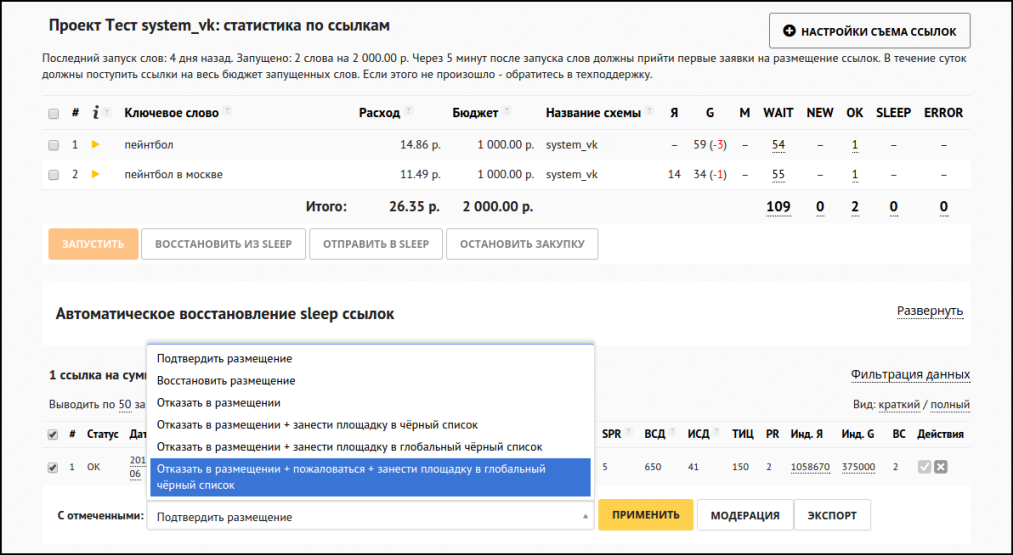Image resolution: width=1013 pixels, height=555 pixels.
Task: Click the info 'i' column header icon
Action: point(94,113)
